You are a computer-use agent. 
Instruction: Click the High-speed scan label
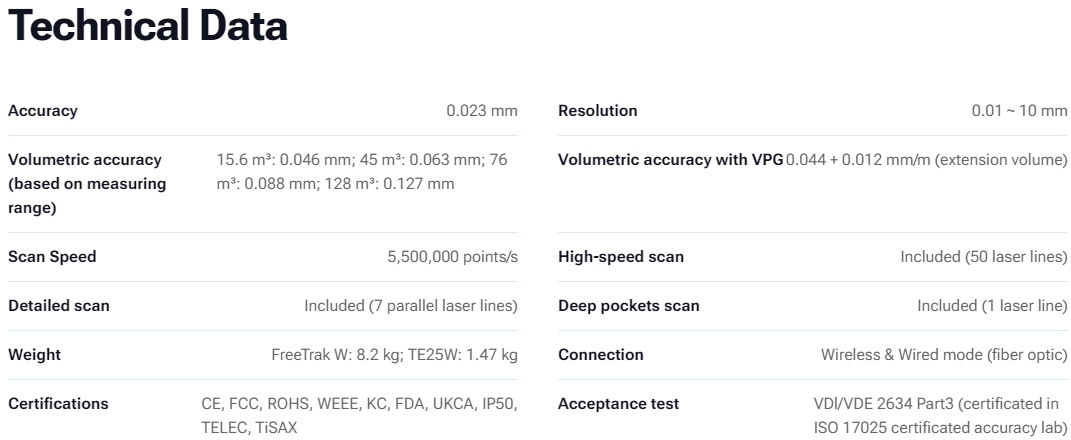621,257
